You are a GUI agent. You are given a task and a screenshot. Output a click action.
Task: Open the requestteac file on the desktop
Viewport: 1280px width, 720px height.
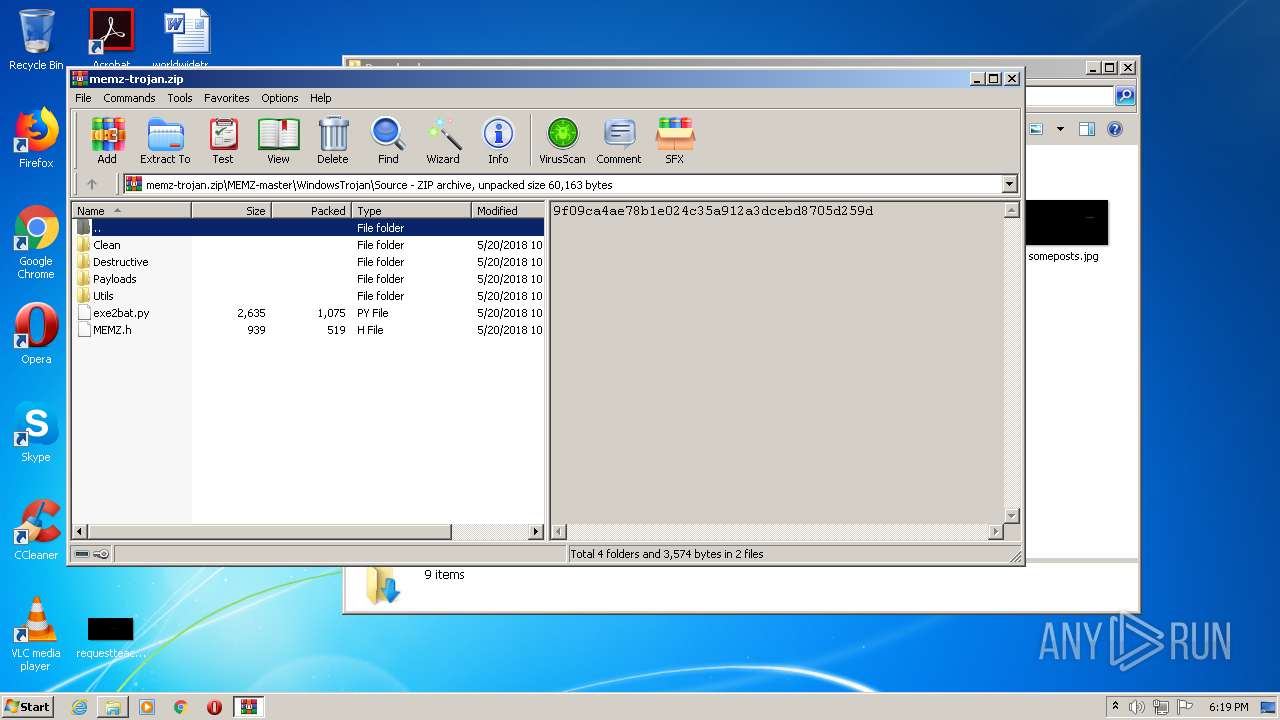pyautogui.click(x=110, y=637)
